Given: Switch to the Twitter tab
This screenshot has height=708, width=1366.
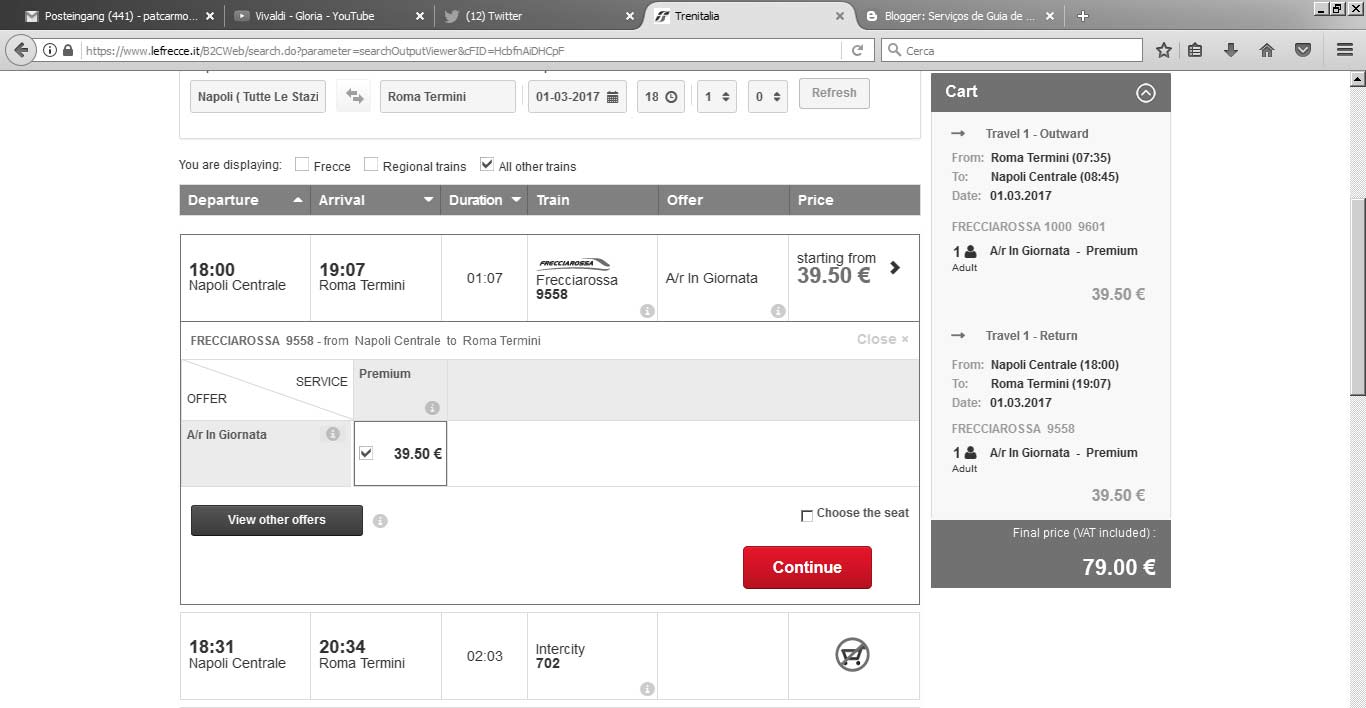Looking at the screenshot, I should (x=540, y=16).
